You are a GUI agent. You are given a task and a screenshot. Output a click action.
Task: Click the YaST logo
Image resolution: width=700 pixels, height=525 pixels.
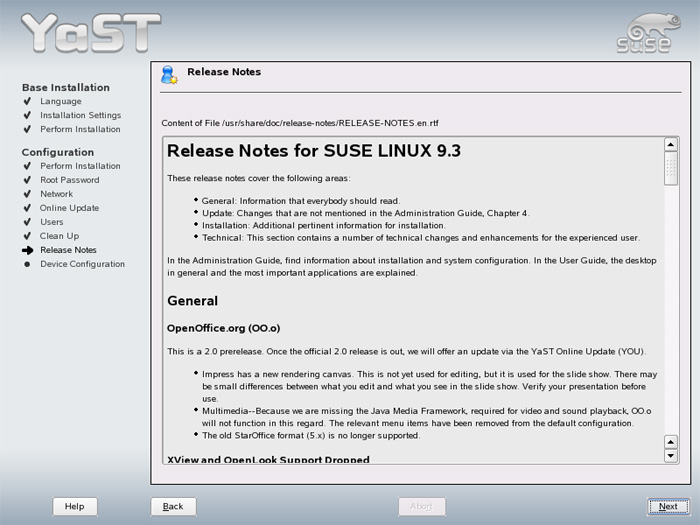[91, 32]
